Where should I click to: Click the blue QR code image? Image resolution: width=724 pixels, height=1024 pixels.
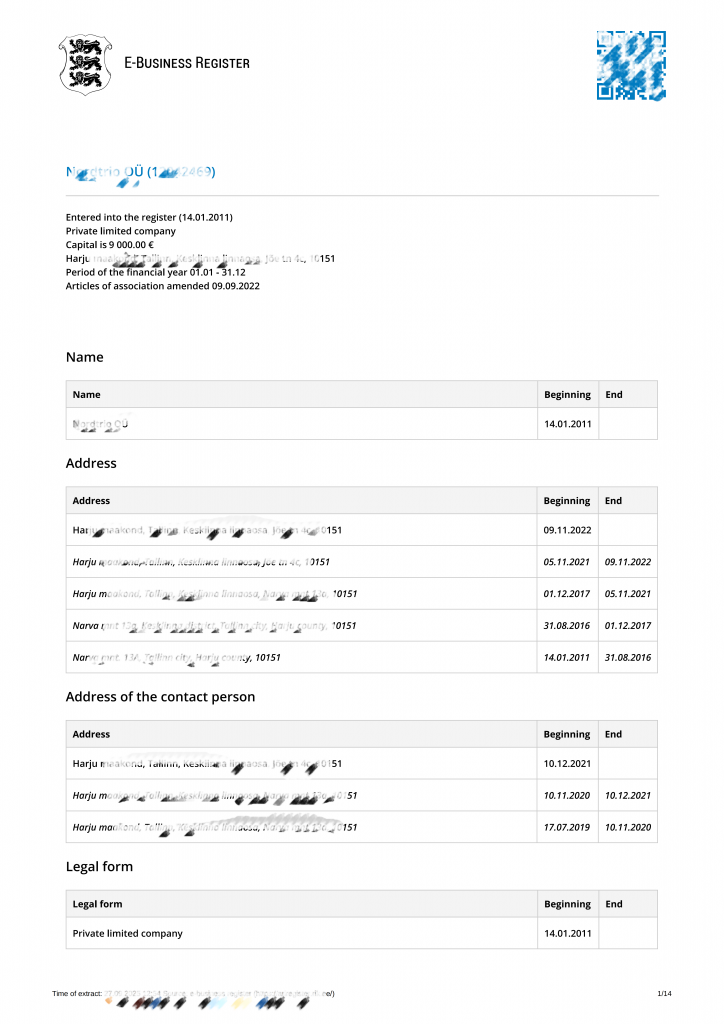(631, 65)
